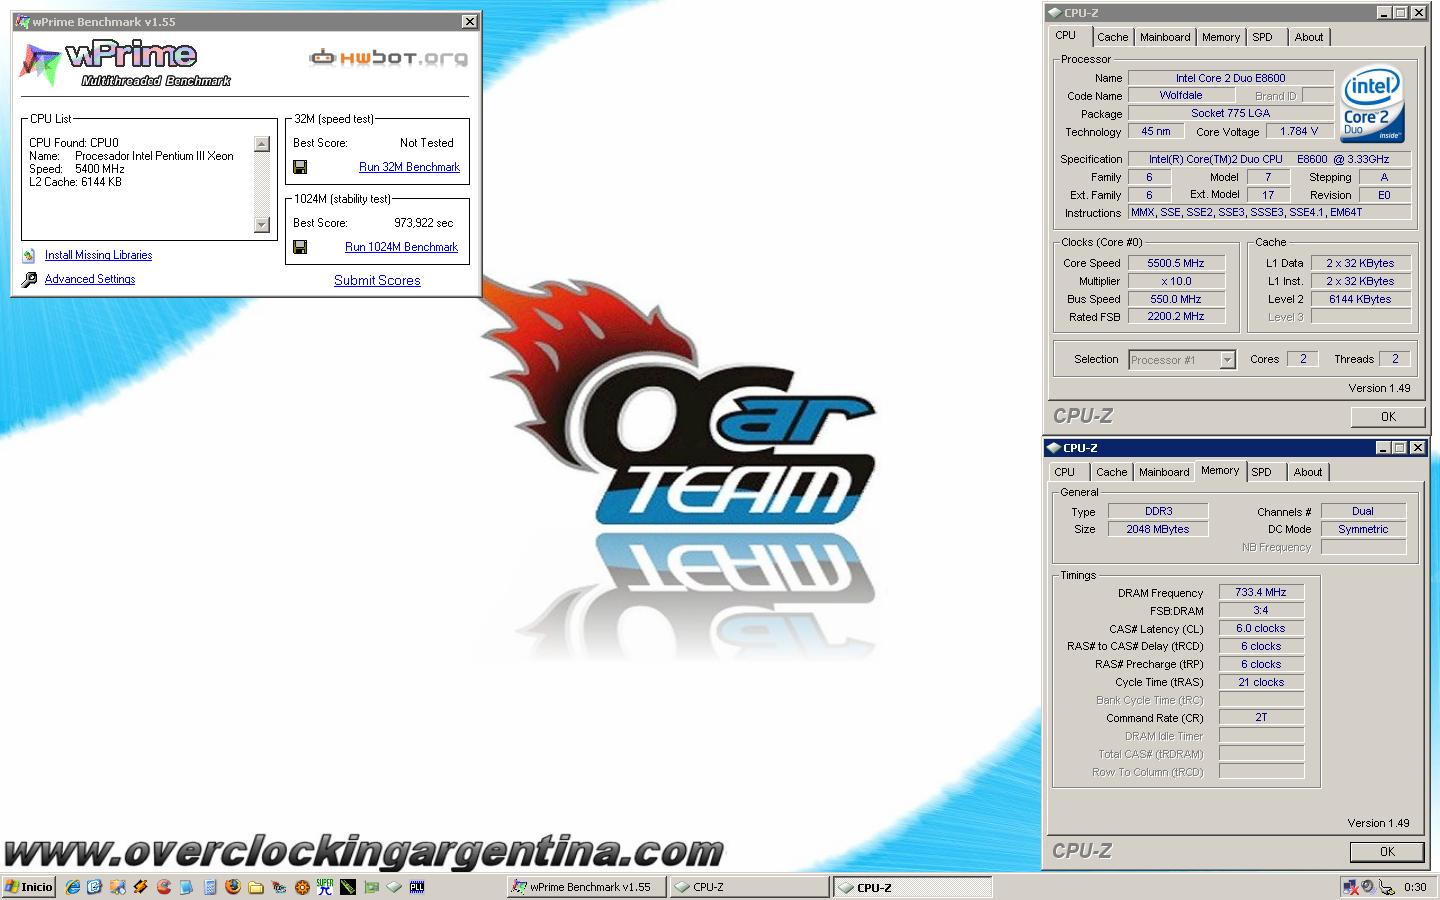Screen dimensions: 1440x900
Task: Click OK in the top CPU-Z window
Action: pos(1388,416)
